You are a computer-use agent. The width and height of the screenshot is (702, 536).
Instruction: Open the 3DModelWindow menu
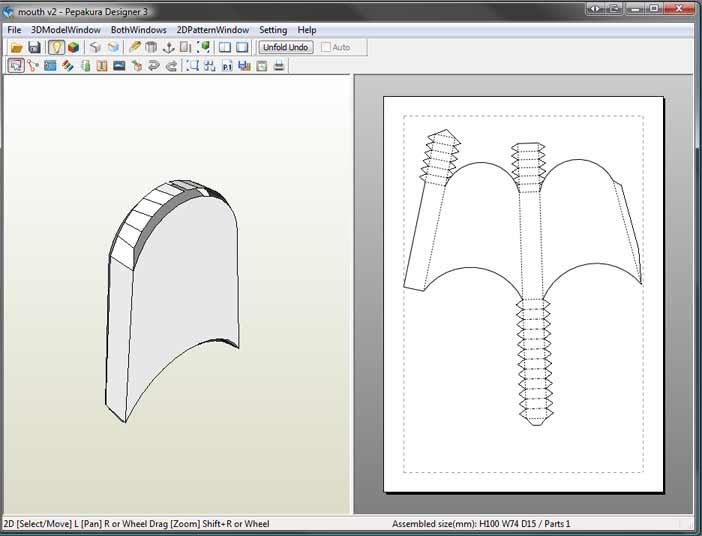tap(65, 30)
